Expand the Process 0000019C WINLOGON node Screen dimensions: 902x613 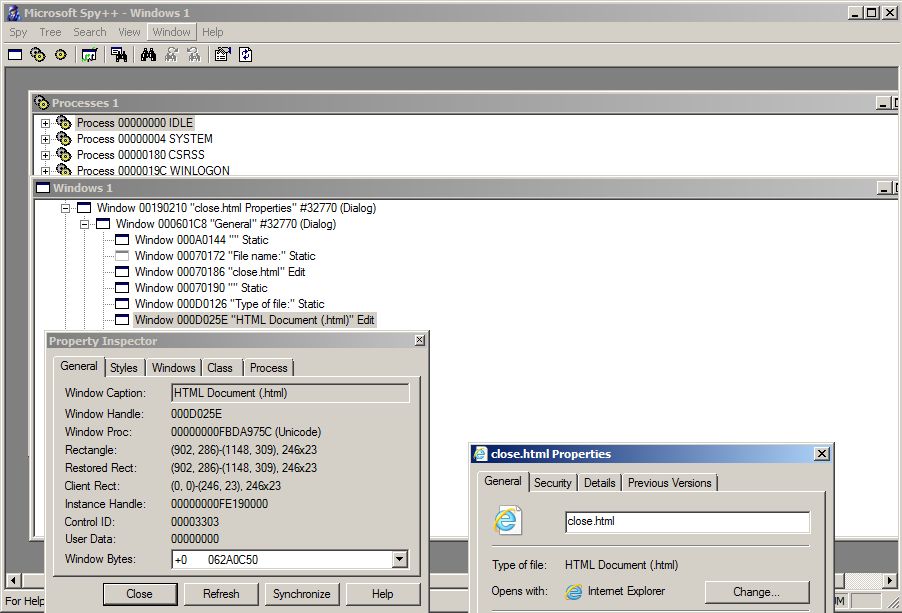tap(45, 171)
